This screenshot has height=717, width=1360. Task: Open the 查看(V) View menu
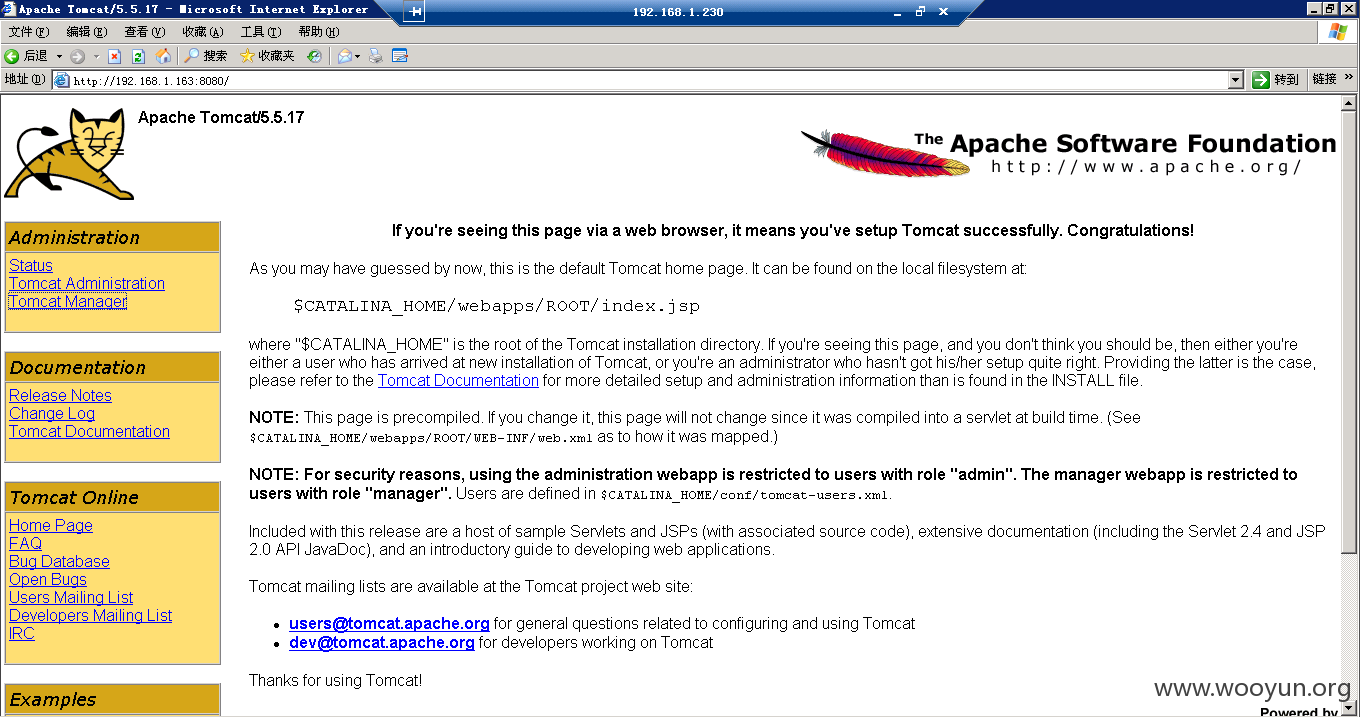click(x=144, y=32)
